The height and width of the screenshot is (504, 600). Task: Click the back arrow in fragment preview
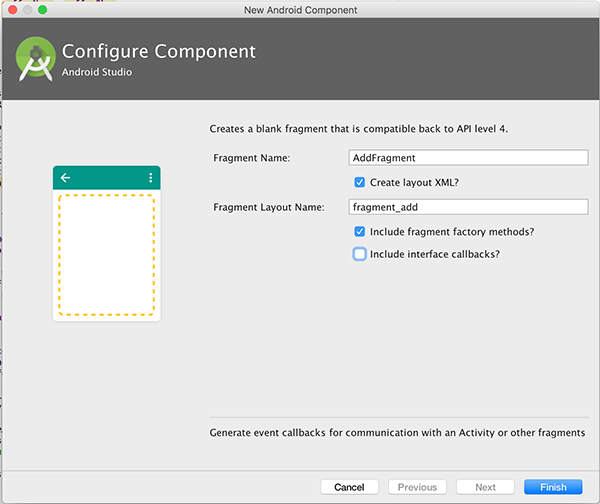(x=65, y=178)
